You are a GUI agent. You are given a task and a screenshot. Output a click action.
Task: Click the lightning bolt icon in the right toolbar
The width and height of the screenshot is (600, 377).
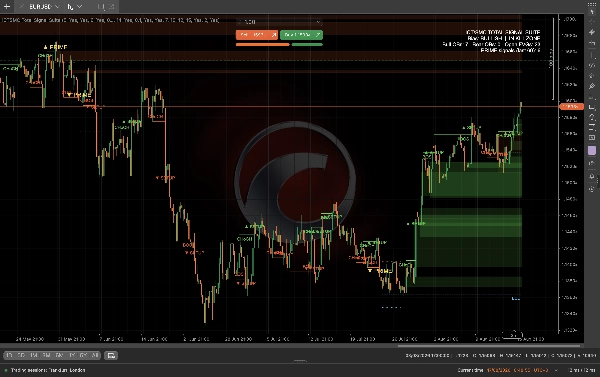click(x=592, y=32)
